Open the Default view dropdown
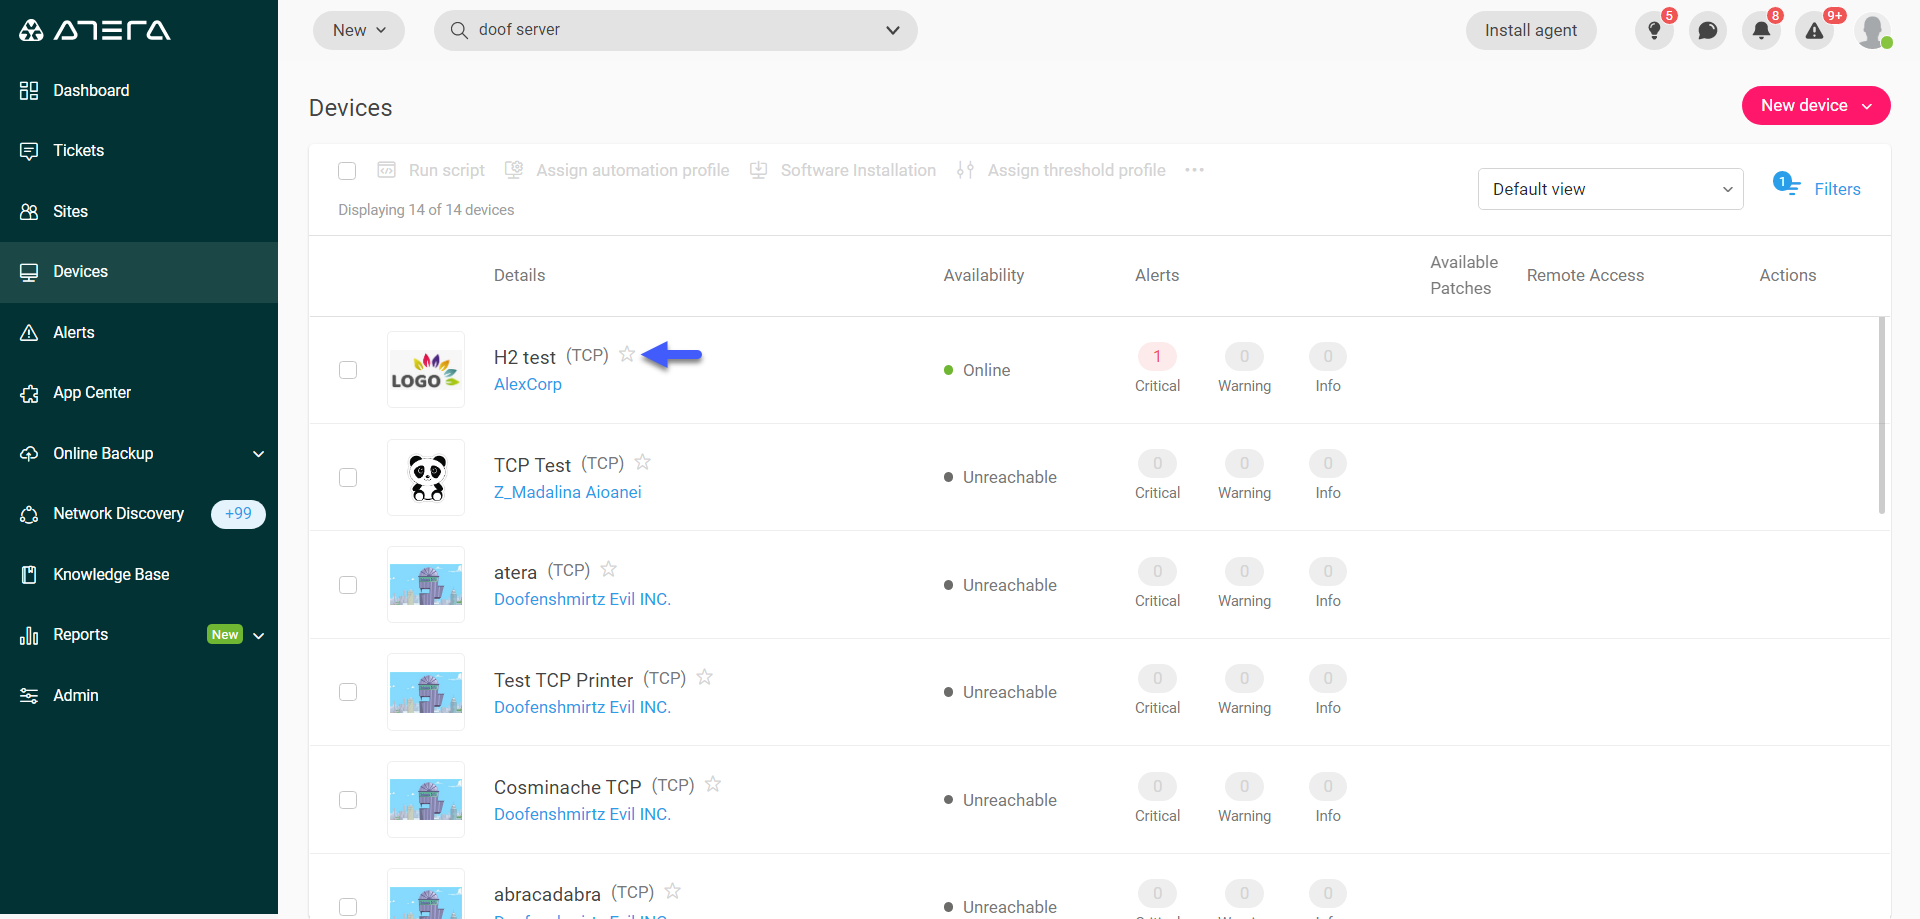 click(1610, 189)
